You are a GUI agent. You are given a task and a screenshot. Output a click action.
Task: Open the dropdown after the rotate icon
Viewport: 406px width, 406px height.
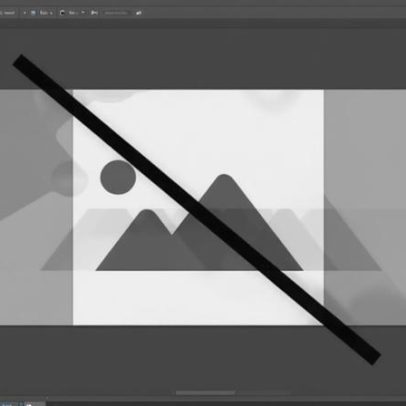[83, 13]
